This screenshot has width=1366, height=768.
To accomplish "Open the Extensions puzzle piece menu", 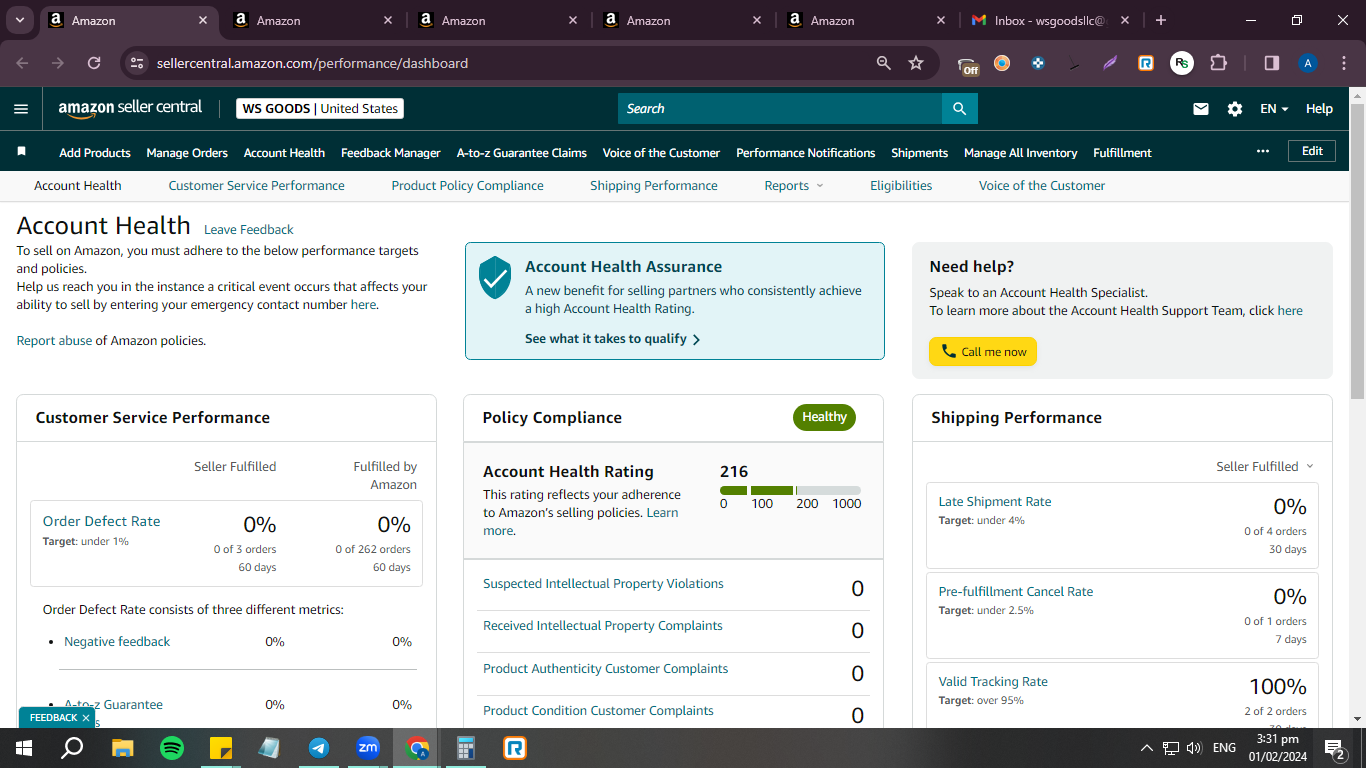I will (x=1218, y=63).
